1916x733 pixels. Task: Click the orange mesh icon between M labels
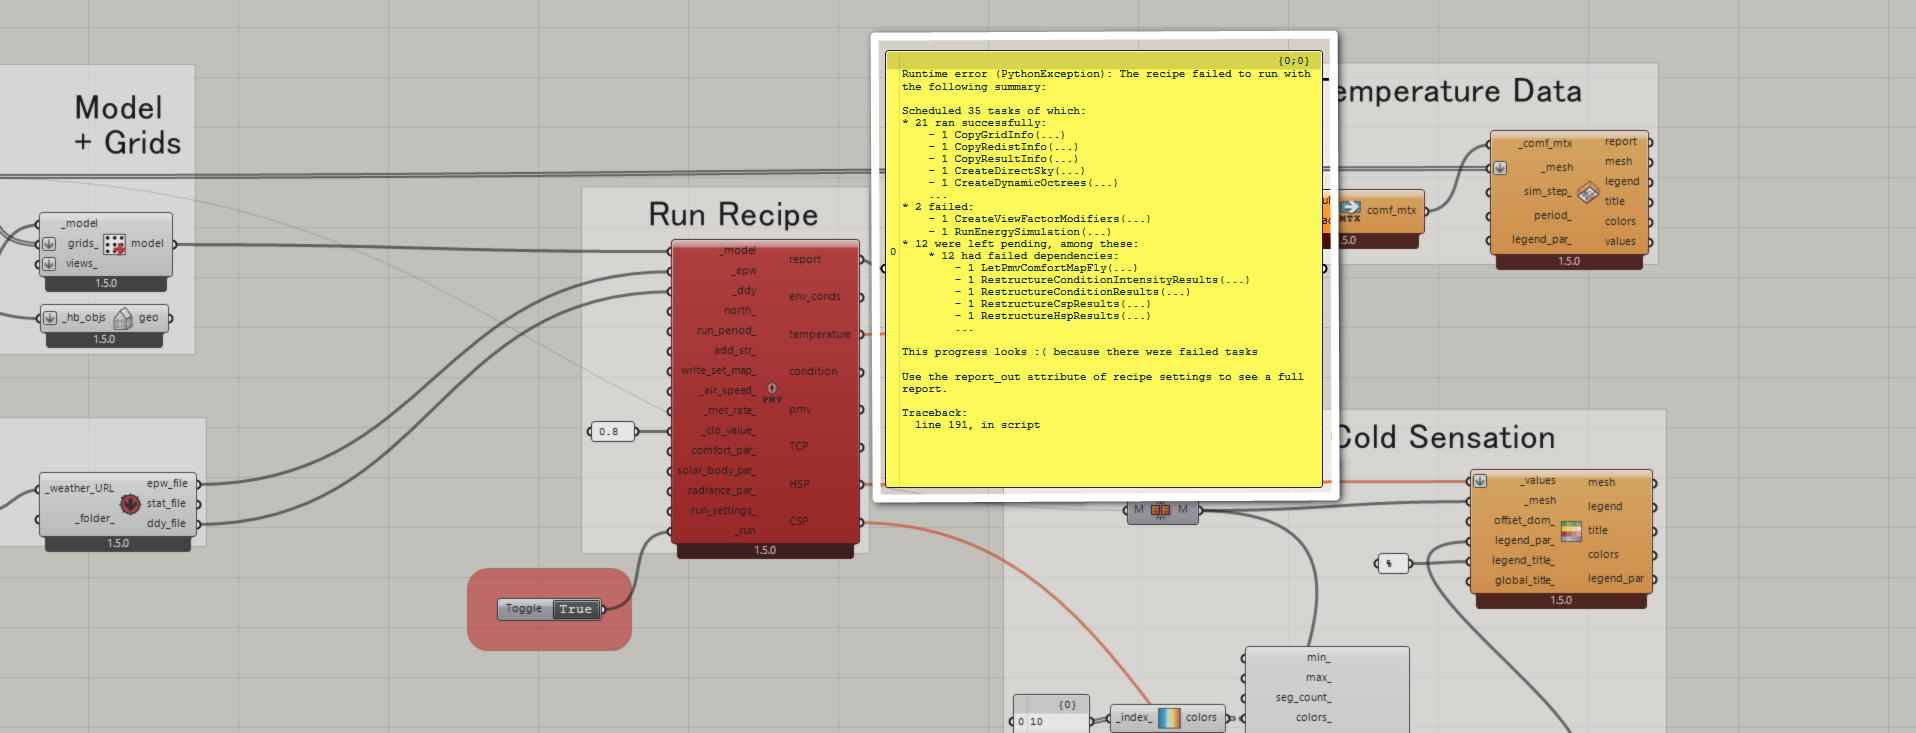tap(1160, 510)
